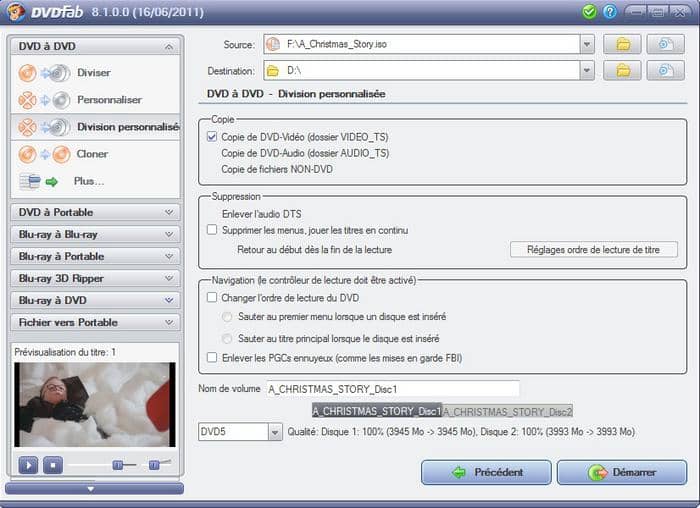700x508 pixels.
Task: Open the Plus... menu entry
Action: point(89,182)
